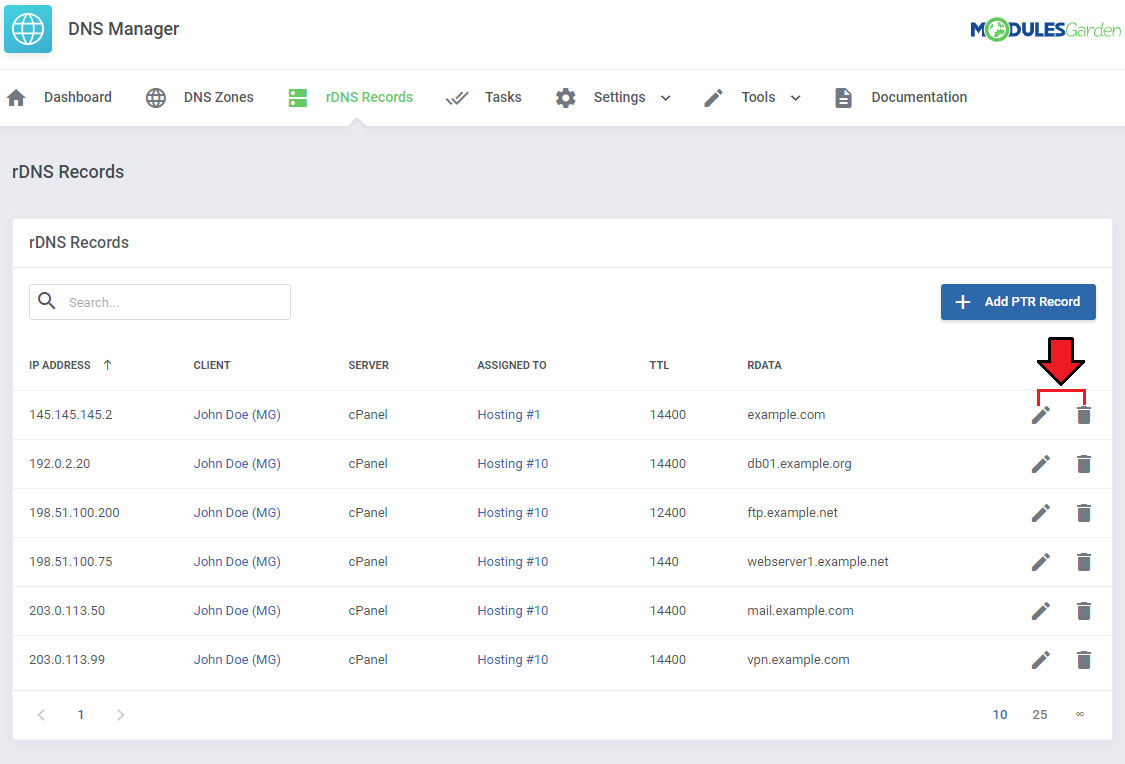Edit the 198.51.100.200 record
Viewport: 1125px width, 764px height.
pyautogui.click(x=1041, y=513)
